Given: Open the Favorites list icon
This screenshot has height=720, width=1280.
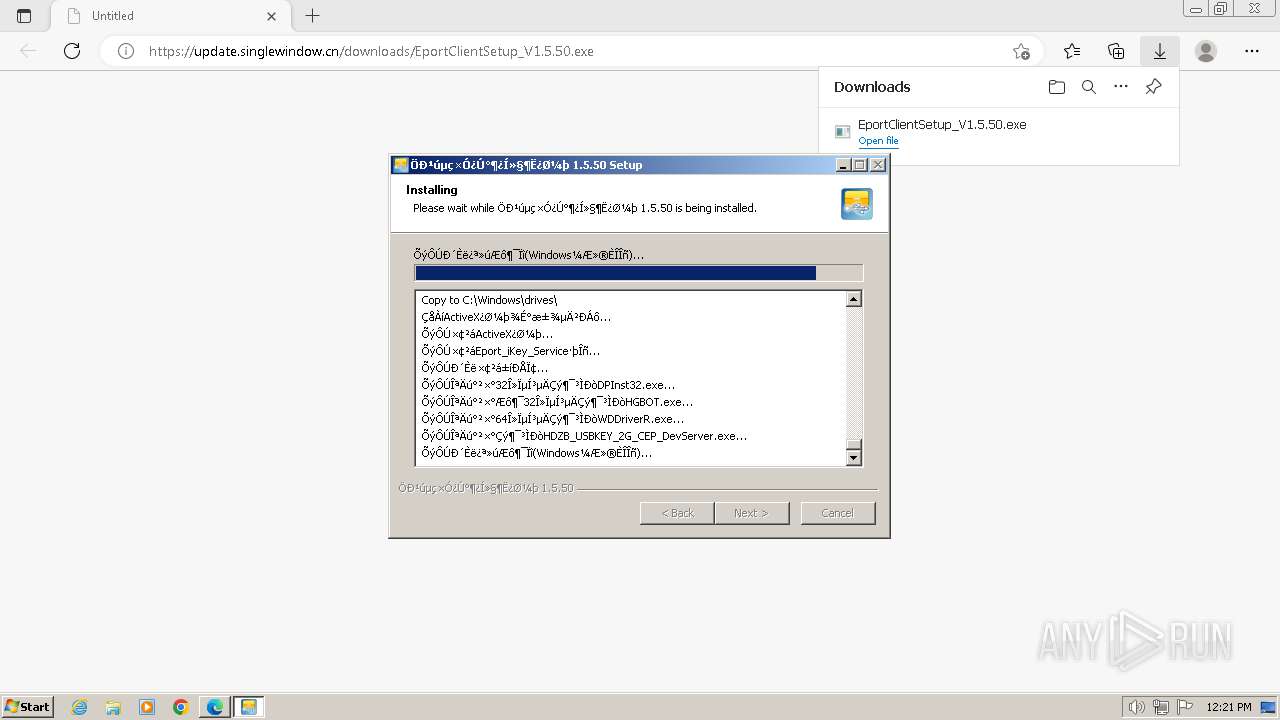Looking at the screenshot, I should (1072, 51).
